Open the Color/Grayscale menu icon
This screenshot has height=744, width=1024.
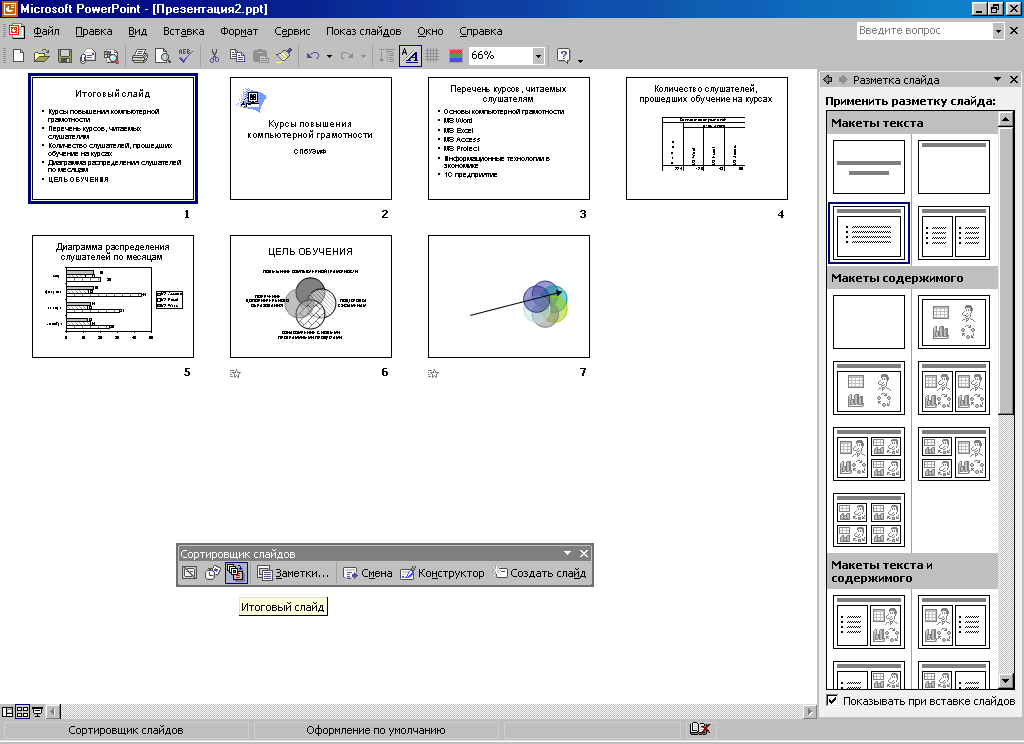click(456, 56)
